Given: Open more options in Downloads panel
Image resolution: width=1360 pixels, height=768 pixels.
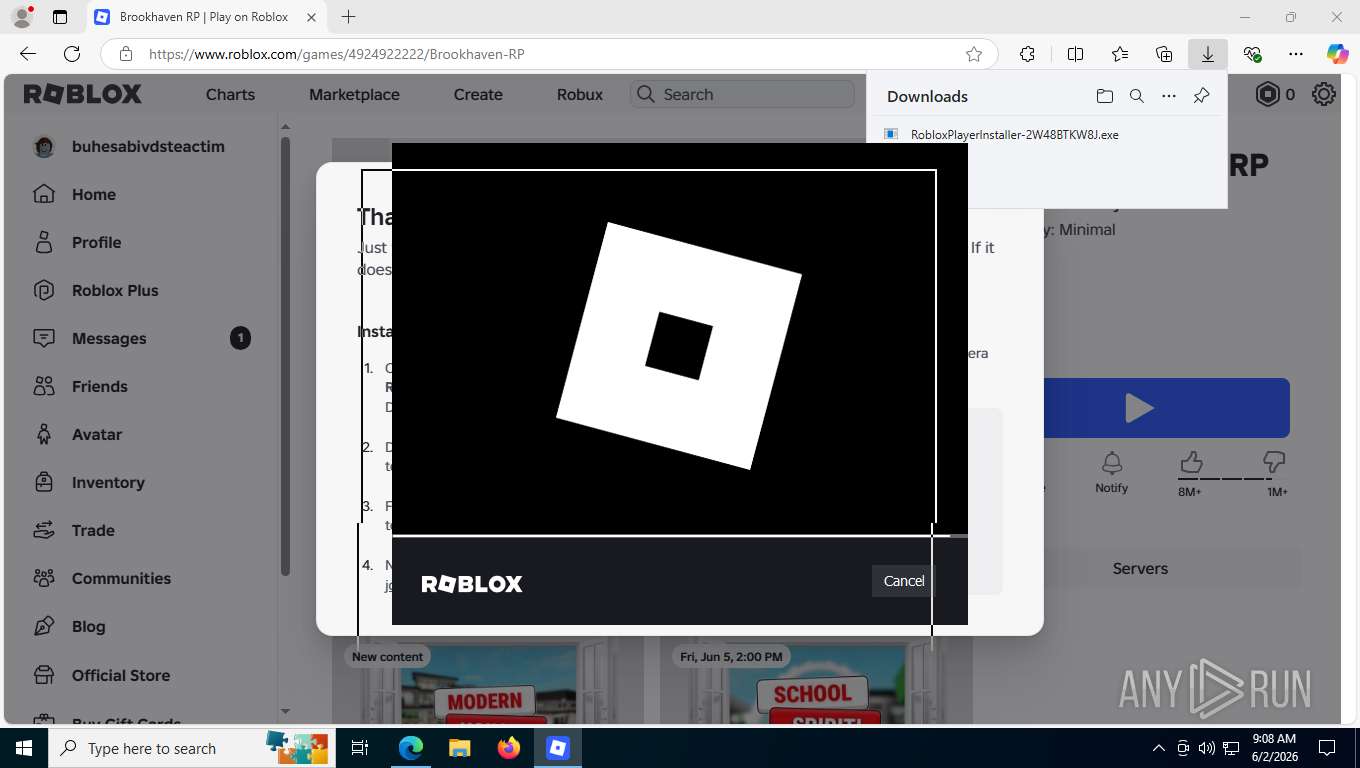Looking at the screenshot, I should 1168,96.
